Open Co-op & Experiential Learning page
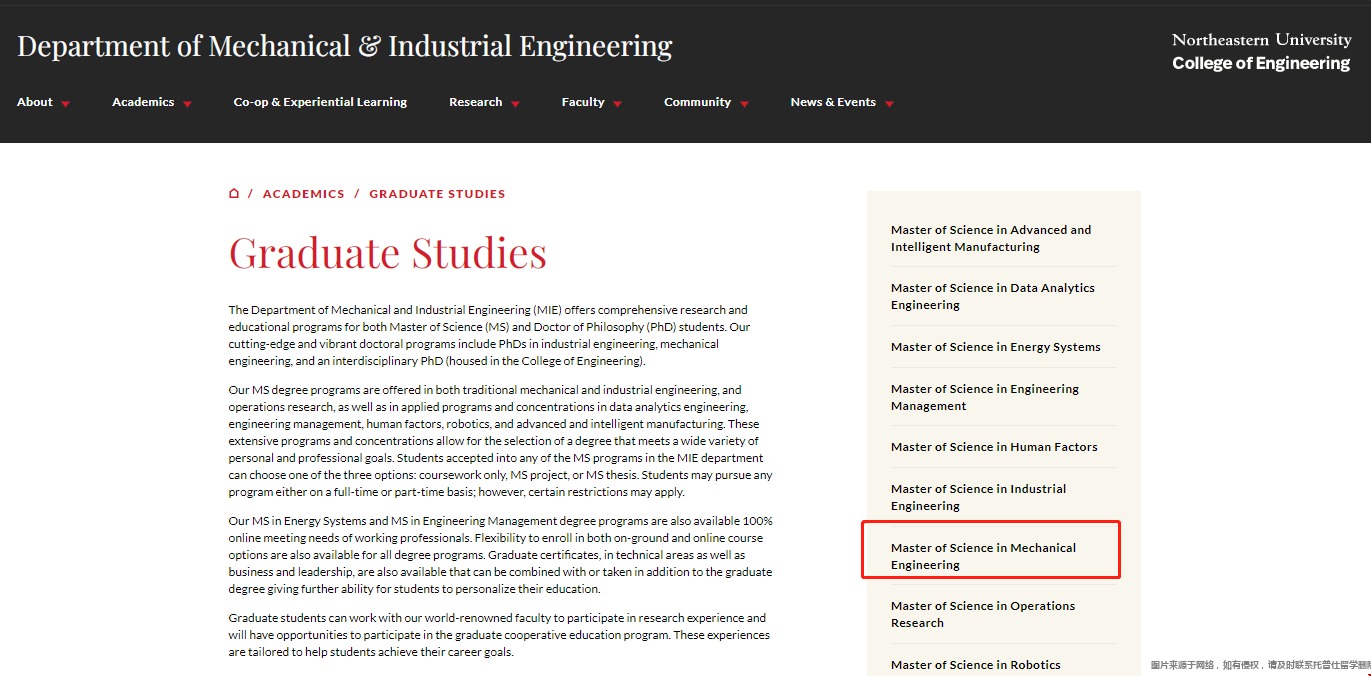Image resolution: width=1371 pixels, height=676 pixels. tap(320, 102)
